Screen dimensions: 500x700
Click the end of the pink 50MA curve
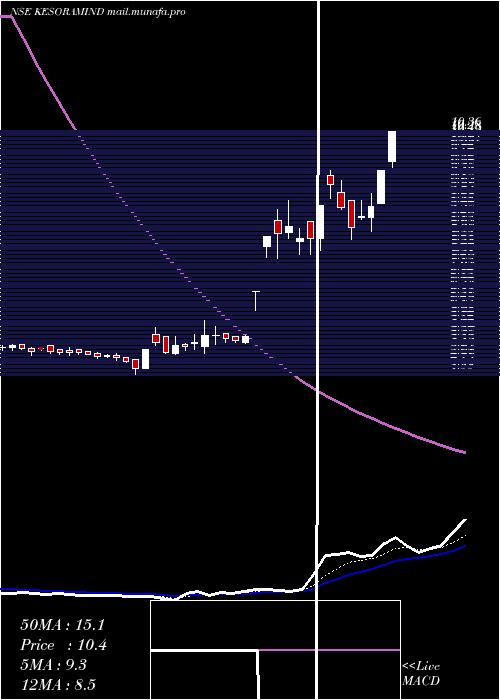pyautogui.click(x=463, y=452)
